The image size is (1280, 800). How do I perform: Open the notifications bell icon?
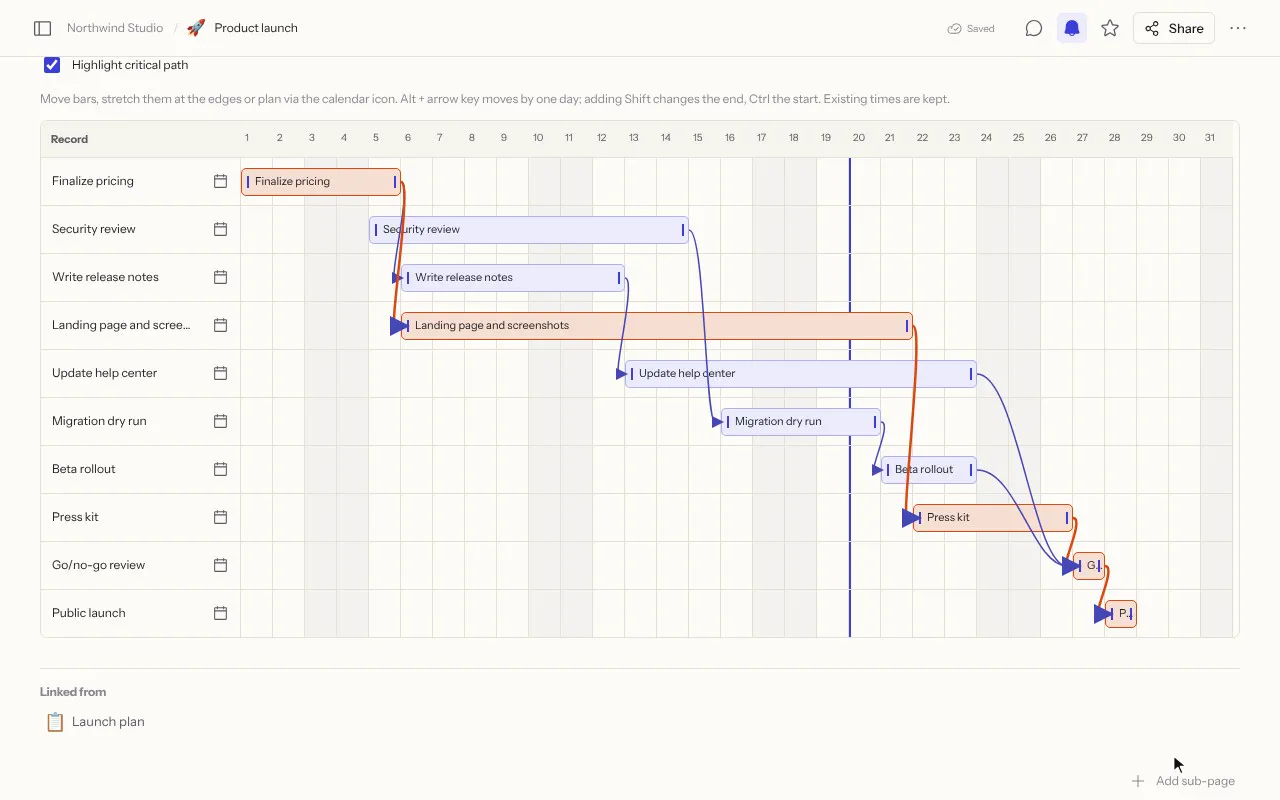(1072, 28)
